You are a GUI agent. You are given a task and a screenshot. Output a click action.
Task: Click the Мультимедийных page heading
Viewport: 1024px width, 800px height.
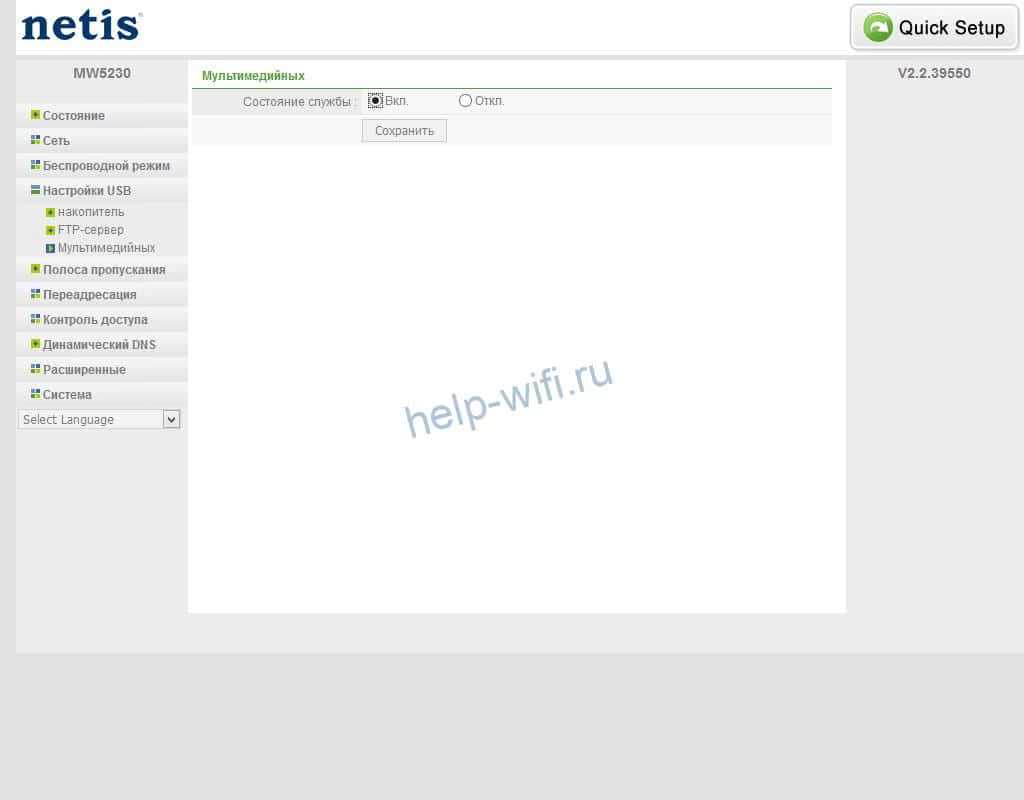coord(253,76)
